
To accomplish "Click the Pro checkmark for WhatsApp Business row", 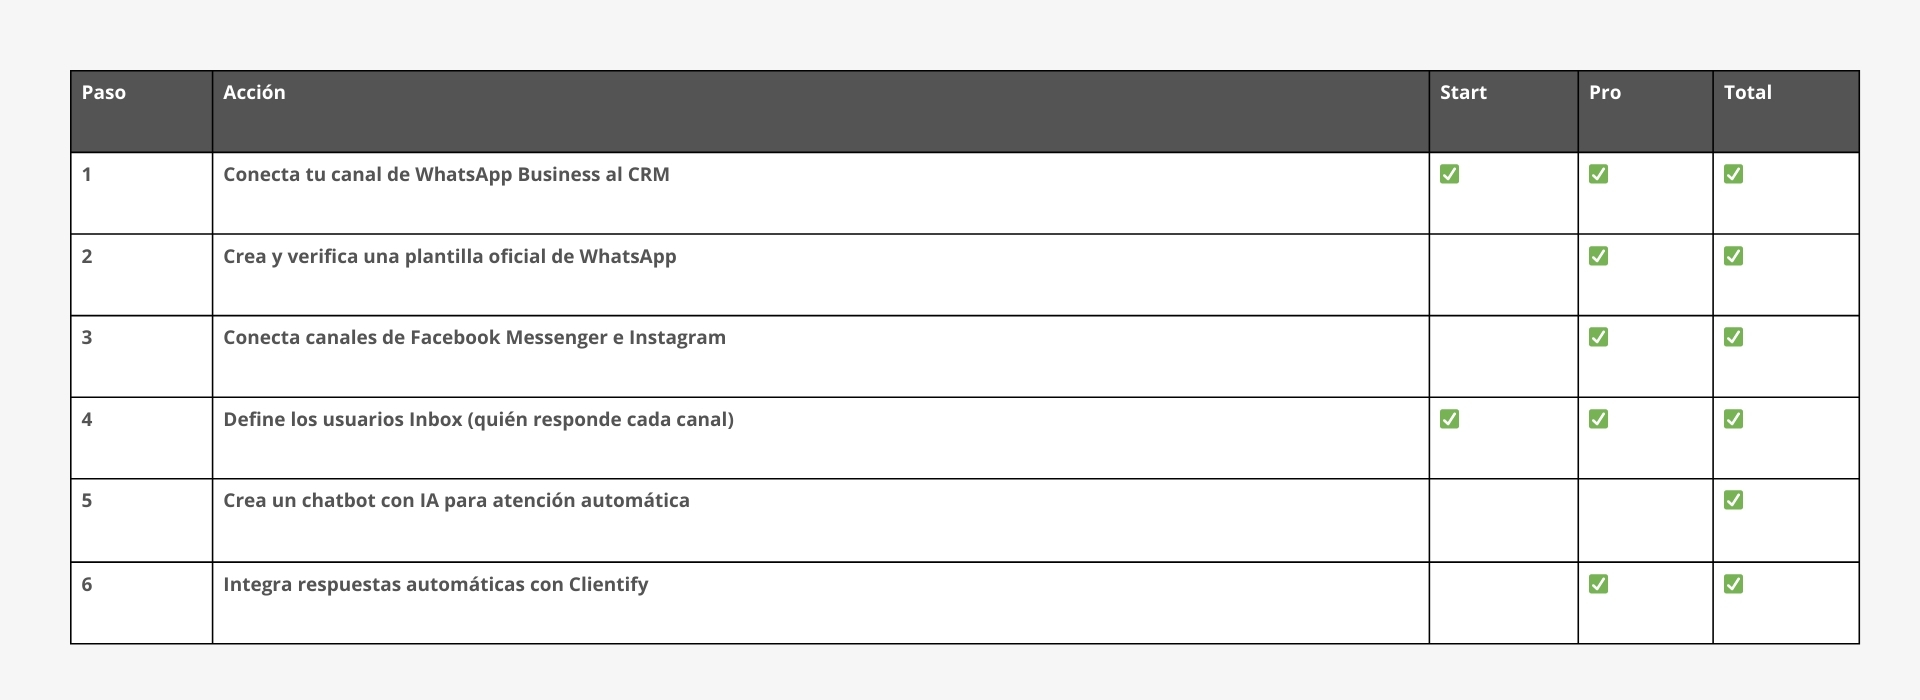I will 1598,174.
